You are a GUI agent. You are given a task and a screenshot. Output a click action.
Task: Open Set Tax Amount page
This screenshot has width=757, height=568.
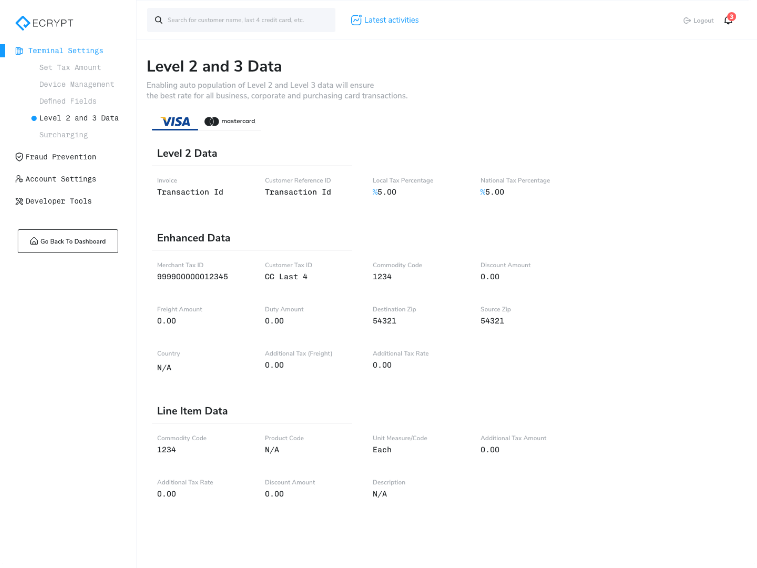(x=70, y=68)
